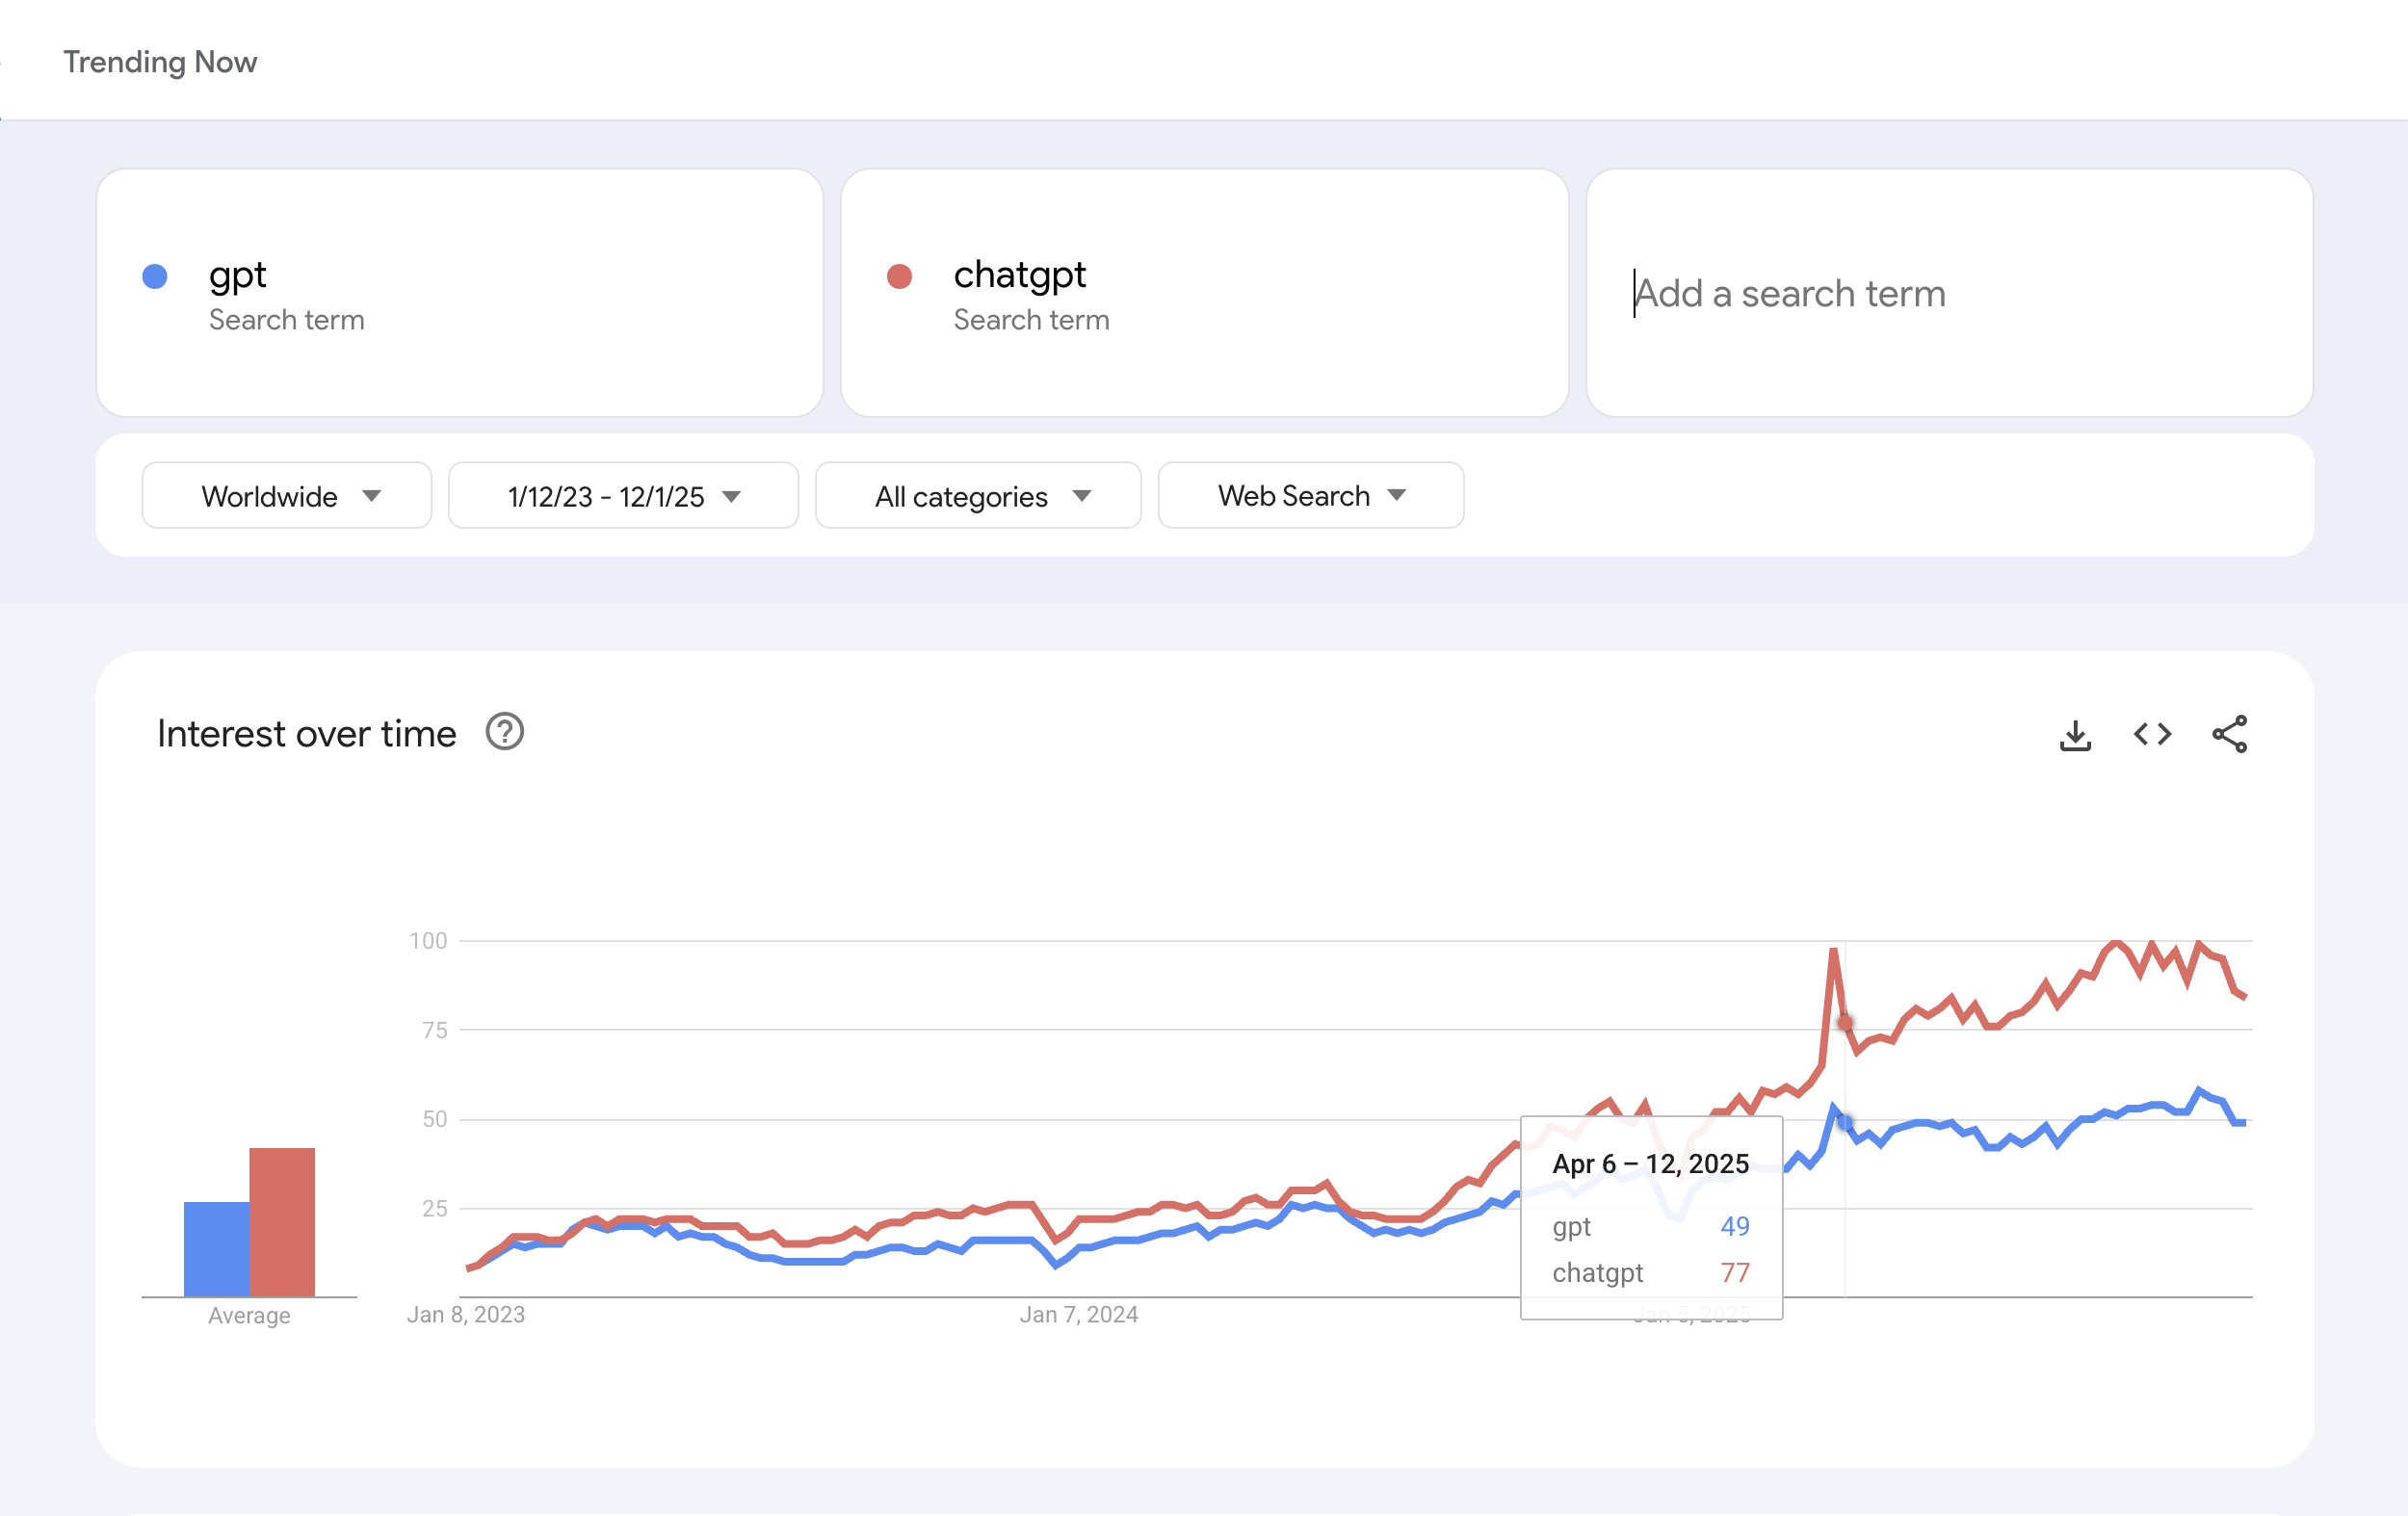Share the interest over time chart
The image size is (2408, 1516).
[2229, 735]
